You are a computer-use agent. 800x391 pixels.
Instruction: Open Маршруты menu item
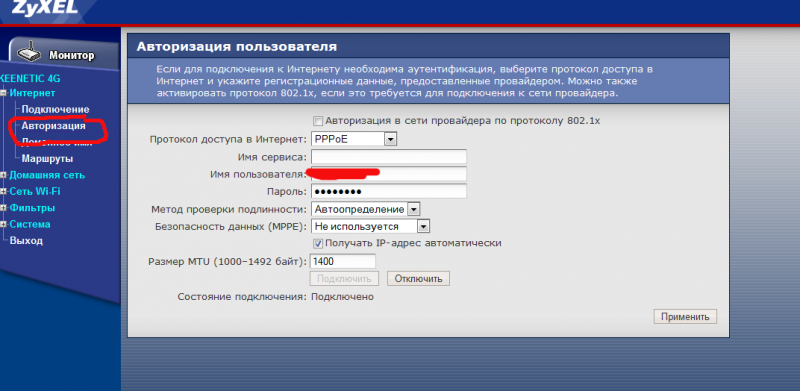pos(47,159)
